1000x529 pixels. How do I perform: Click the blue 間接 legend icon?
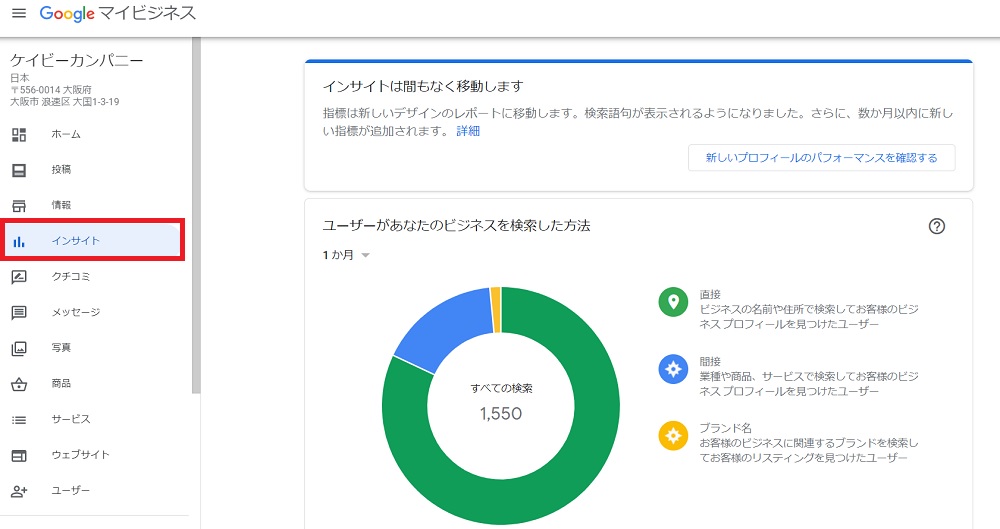click(673, 369)
